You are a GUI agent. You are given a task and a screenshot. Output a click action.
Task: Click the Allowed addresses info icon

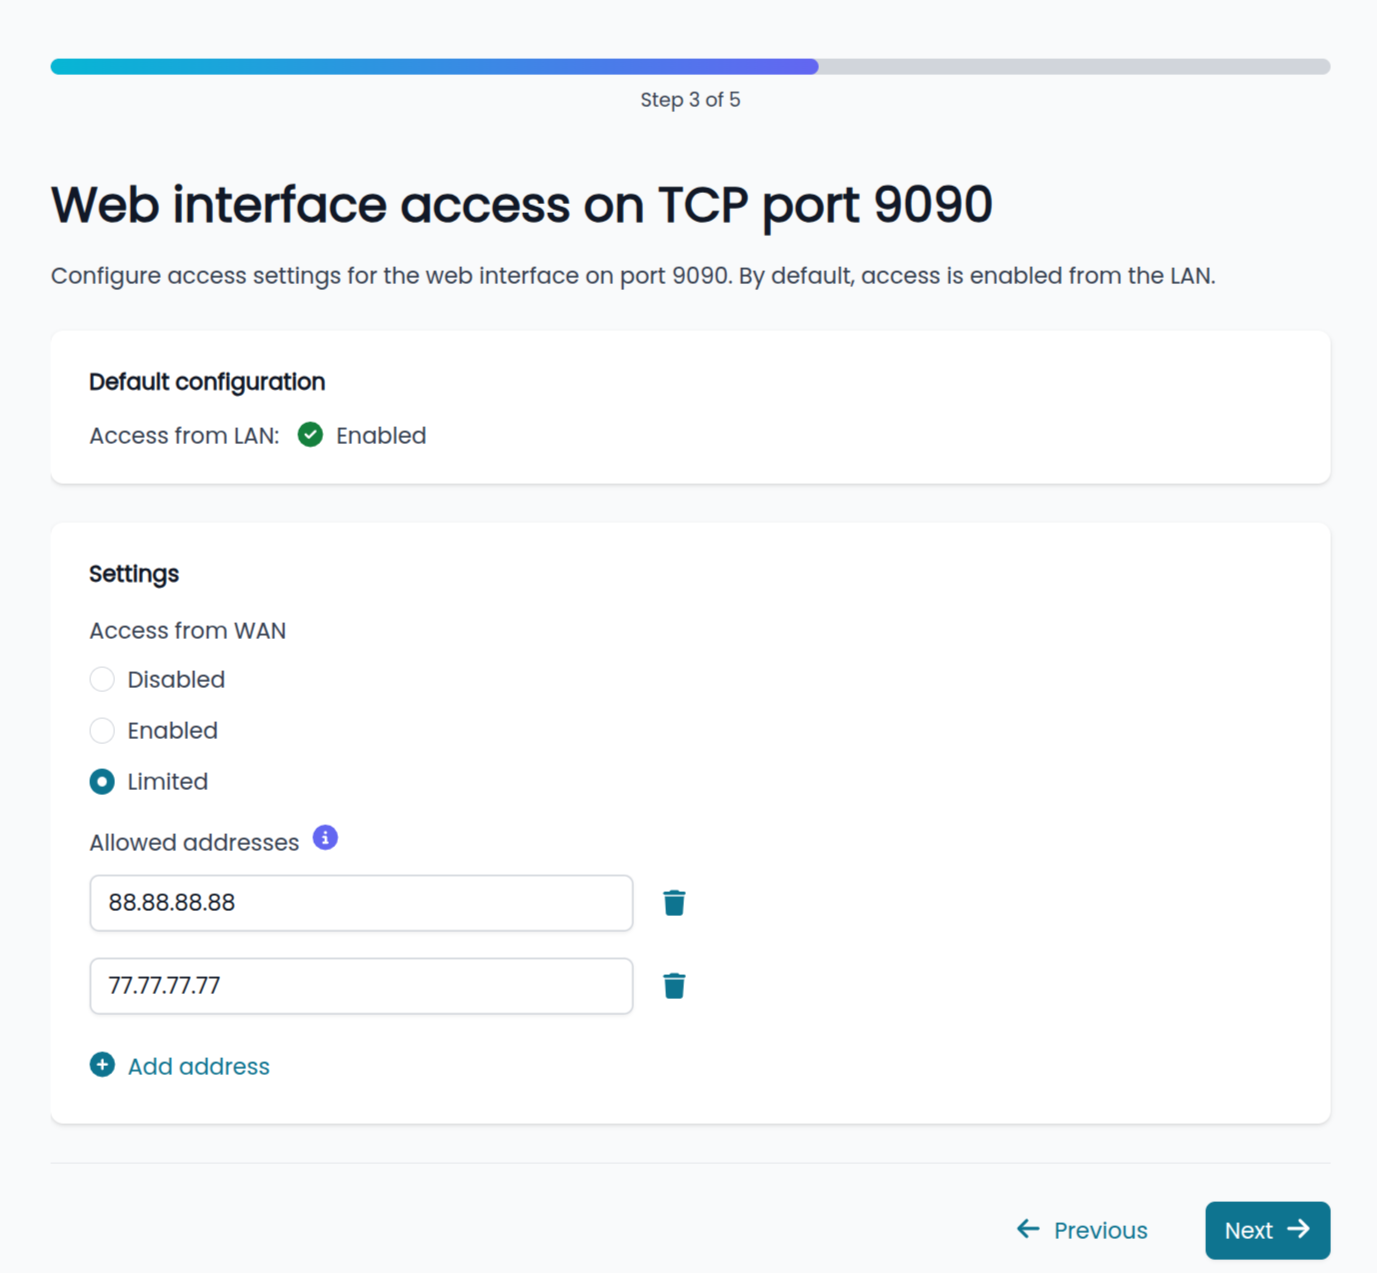[325, 838]
